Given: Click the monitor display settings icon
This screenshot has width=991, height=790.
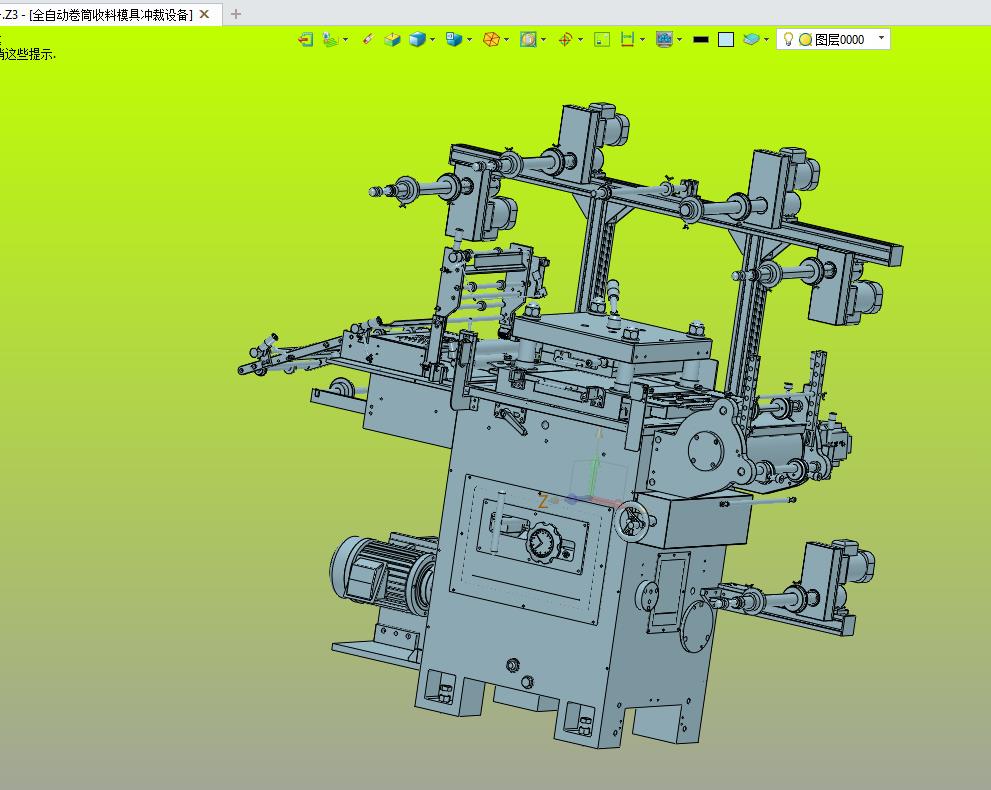Looking at the screenshot, I should [x=664, y=40].
